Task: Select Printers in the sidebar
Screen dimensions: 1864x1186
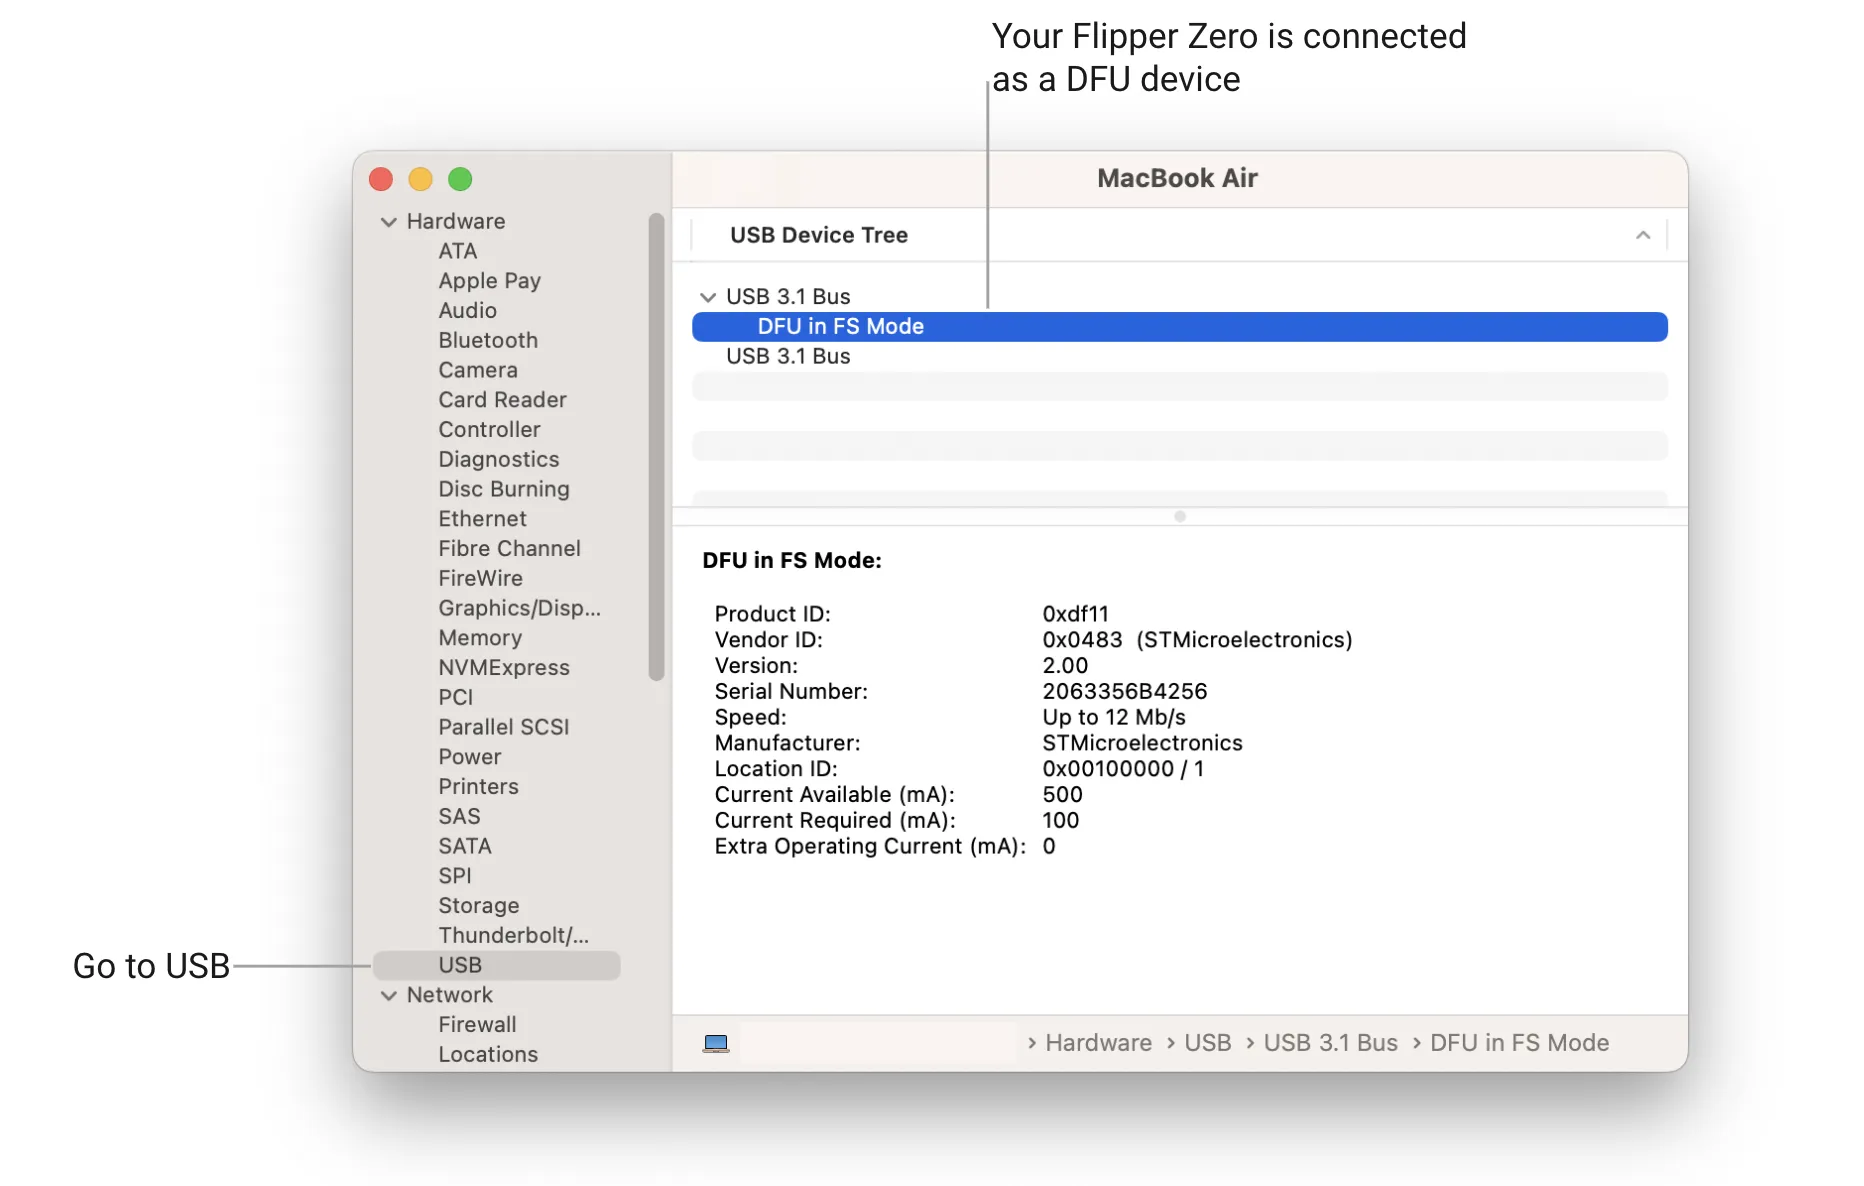Action: [479, 787]
